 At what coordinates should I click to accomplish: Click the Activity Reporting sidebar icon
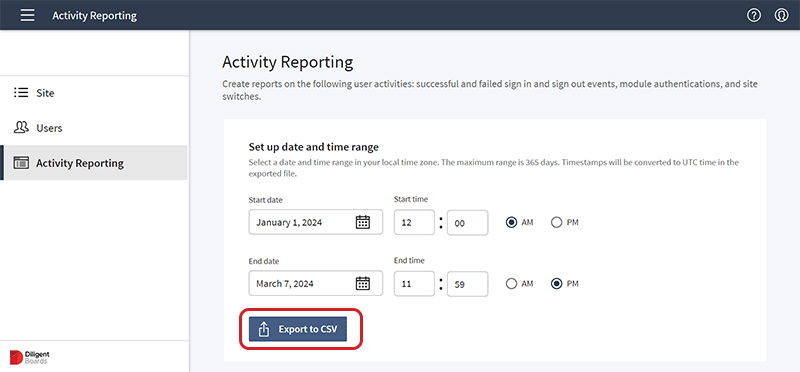tap(21, 163)
